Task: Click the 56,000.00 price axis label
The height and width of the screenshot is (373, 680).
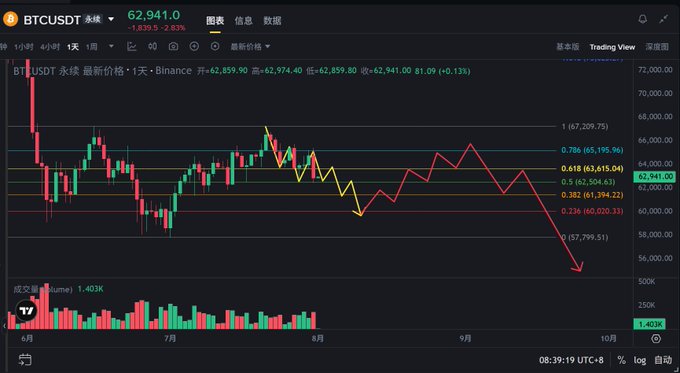Action: click(x=655, y=258)
